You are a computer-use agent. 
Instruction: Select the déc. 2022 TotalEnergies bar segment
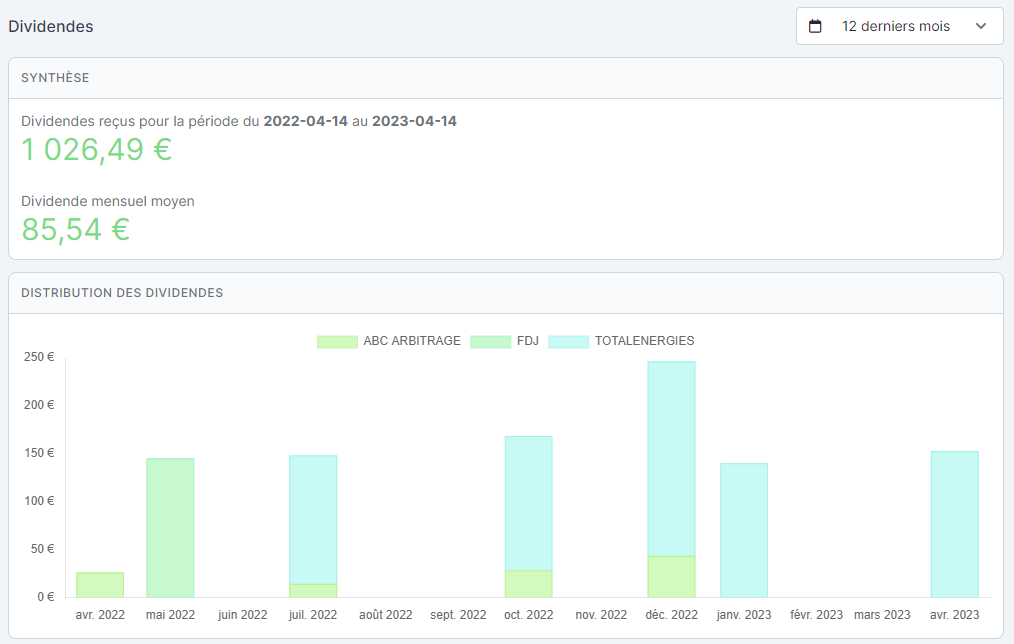click(x=671, y=458)
